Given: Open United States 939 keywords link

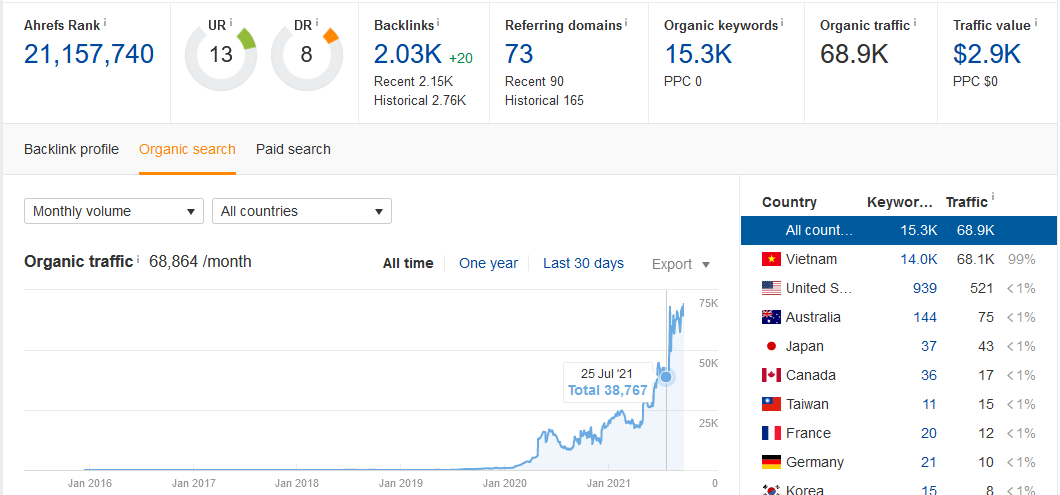Looking at the screenshot, I should [924, 288].
